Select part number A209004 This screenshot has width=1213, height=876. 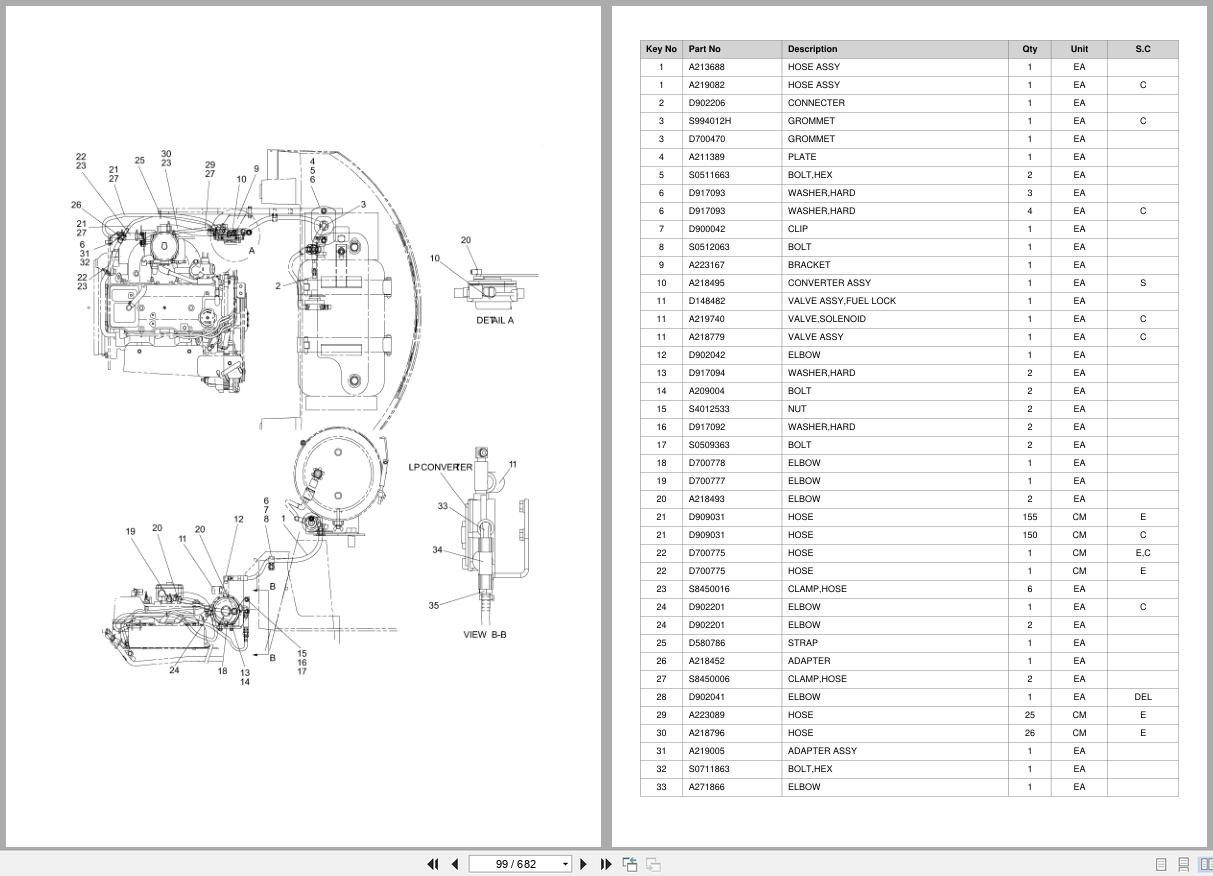(x=707, y=391)
